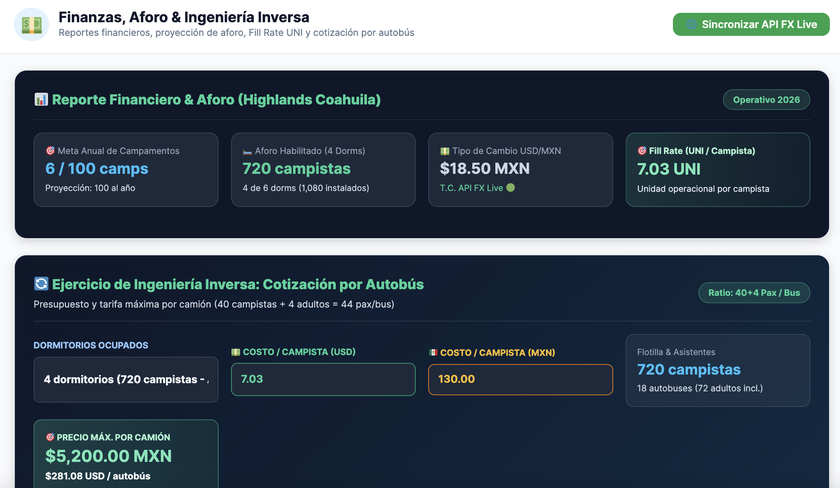Click the Flotilla & Asistentes label
Image resolution: width=840 pixels, height=488 pixels.
coord(676,352)
